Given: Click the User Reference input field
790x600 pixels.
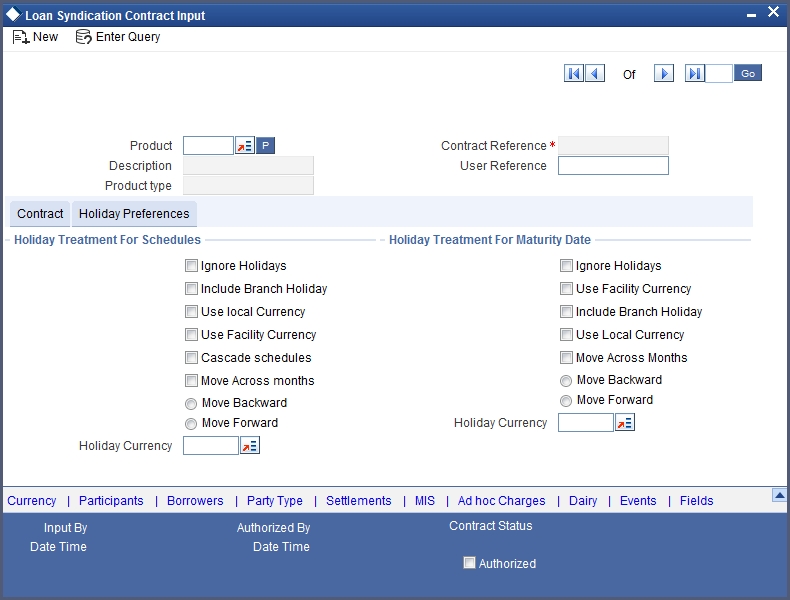Looking at the screenshot, I should click(613, 166).
